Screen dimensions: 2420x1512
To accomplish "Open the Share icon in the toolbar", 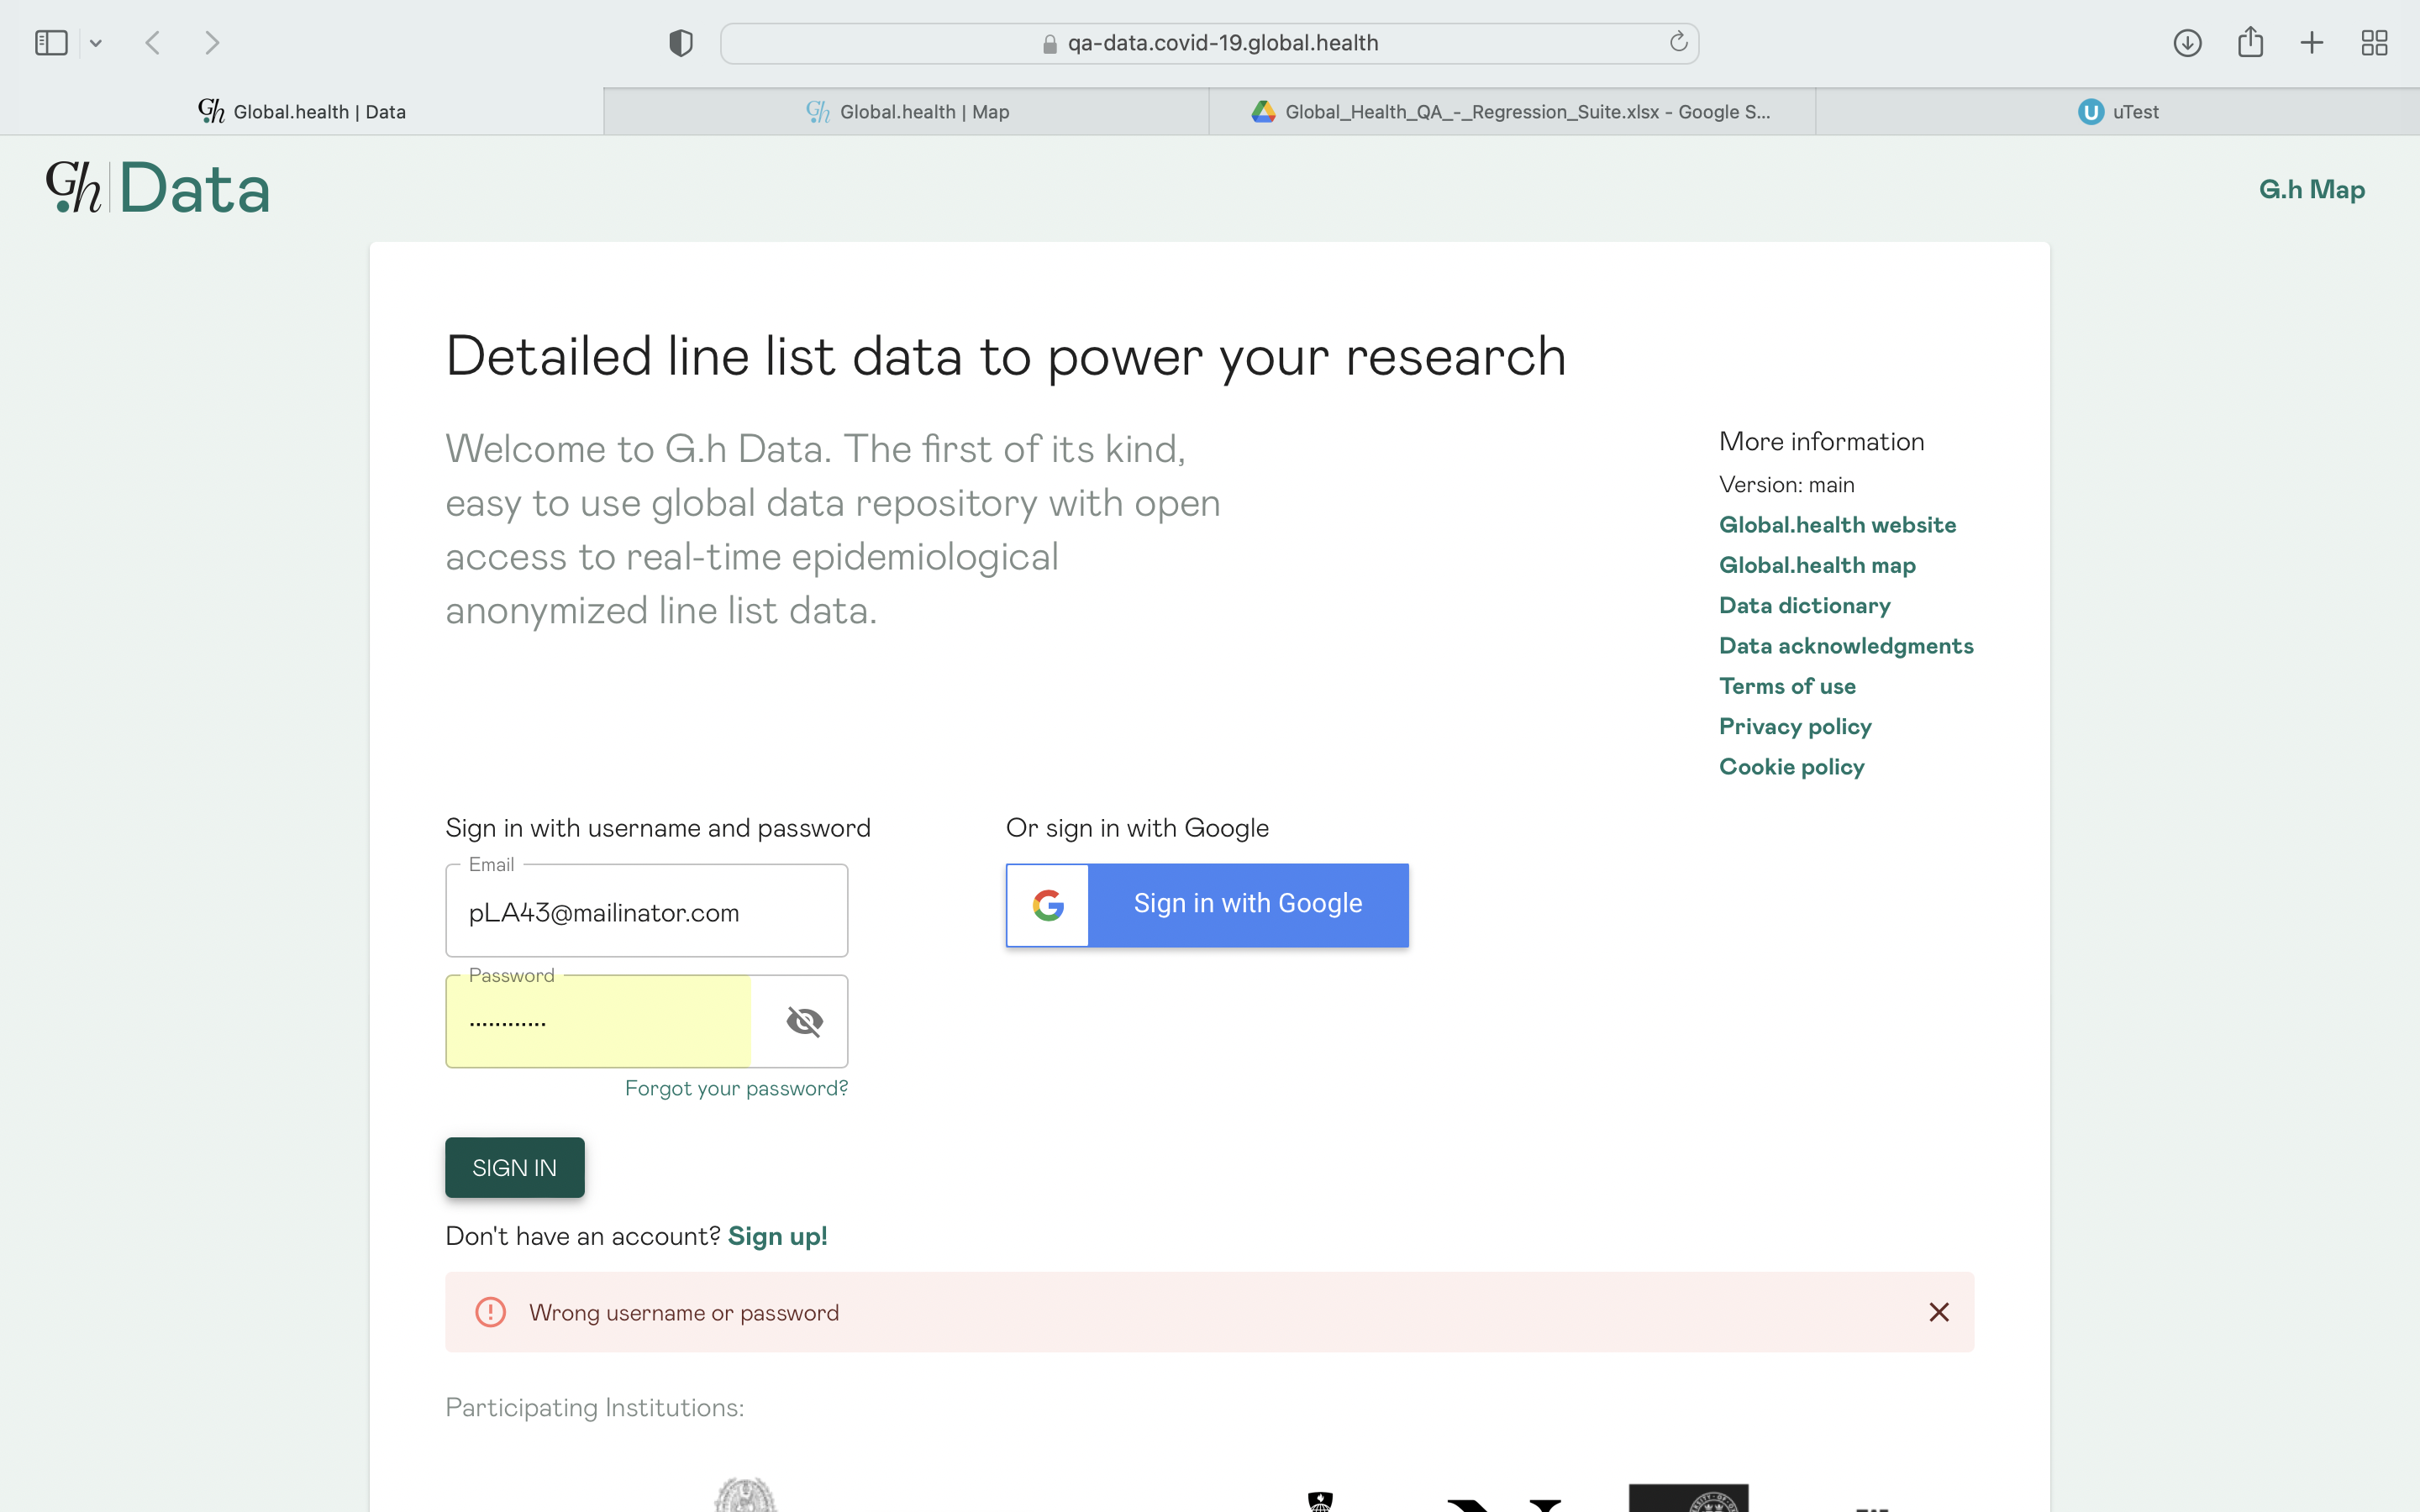I will (x=2250, y=42).
